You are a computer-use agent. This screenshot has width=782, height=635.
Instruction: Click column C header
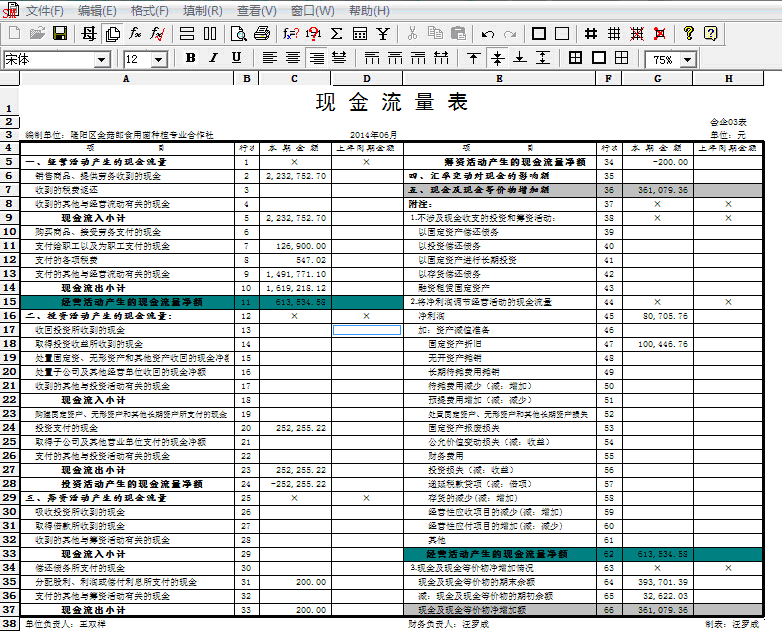[x=294, y=78]
